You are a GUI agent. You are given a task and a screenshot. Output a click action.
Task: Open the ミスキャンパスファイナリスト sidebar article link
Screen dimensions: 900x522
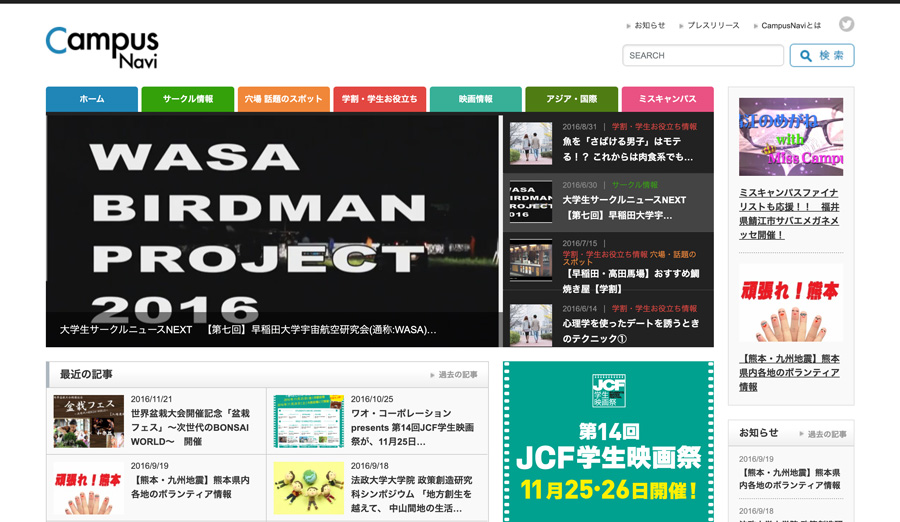[x=789, y=213]
